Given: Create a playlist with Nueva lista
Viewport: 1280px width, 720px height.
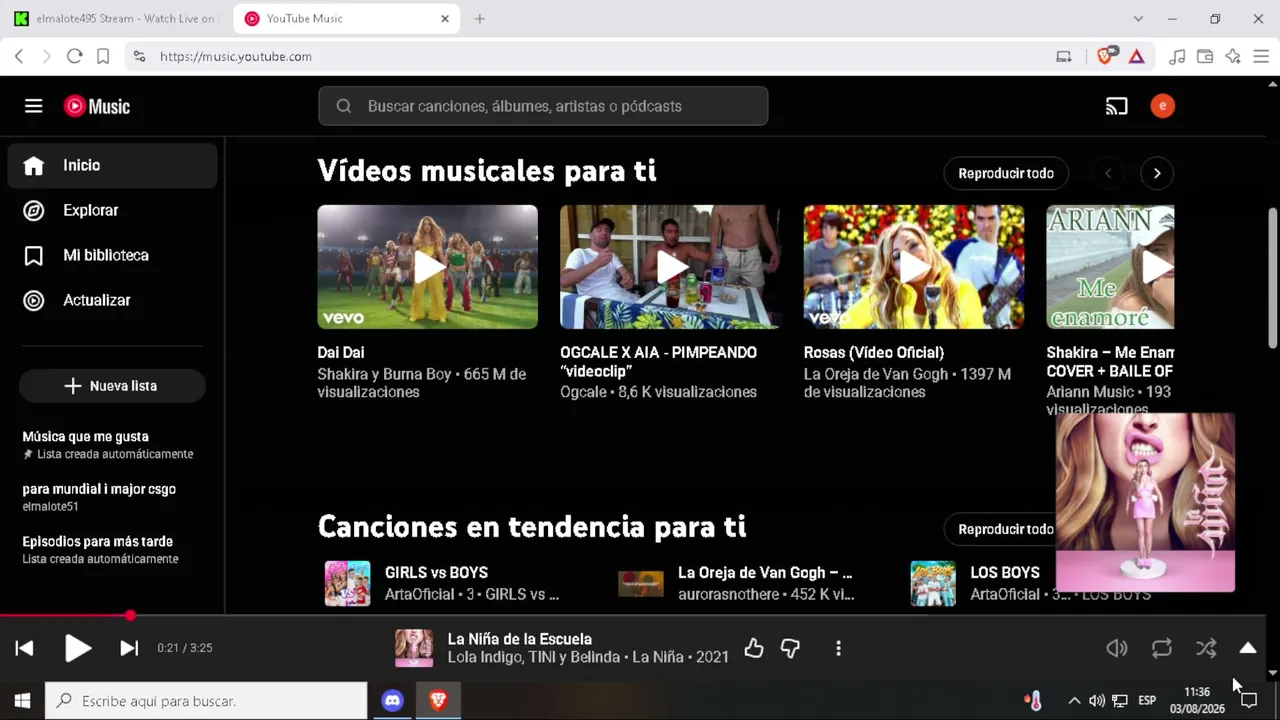Looking at the screenshot, I should coord(112,386).
